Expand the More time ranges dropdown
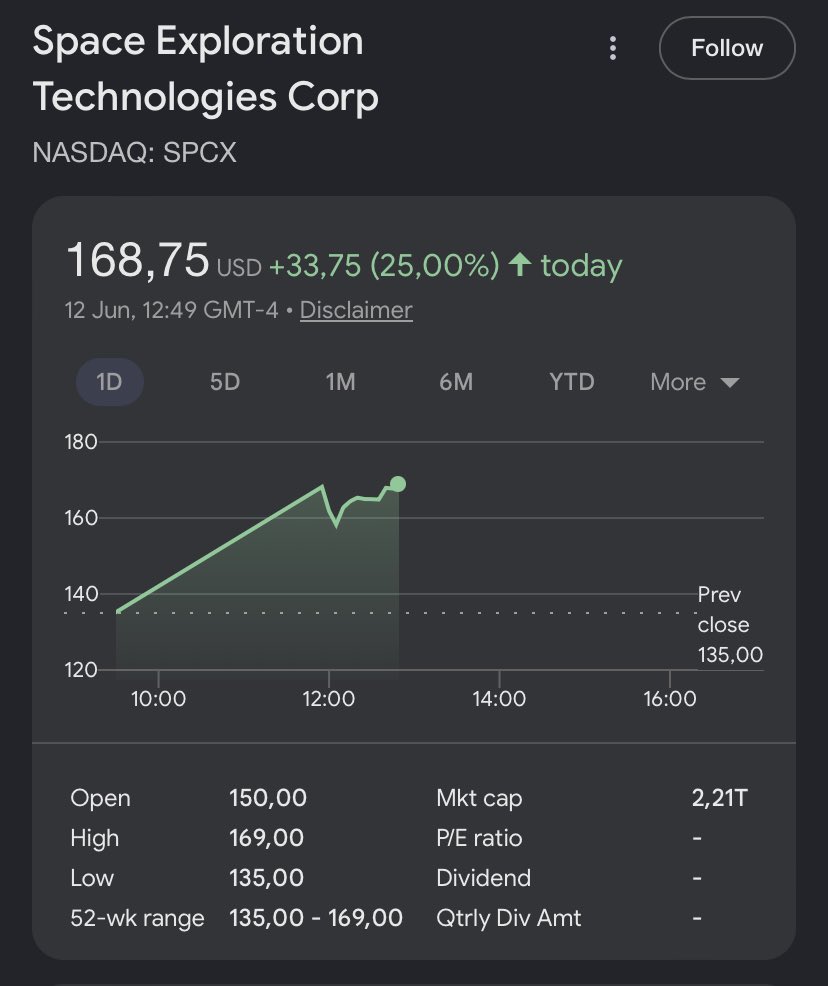 pos(694,382)
